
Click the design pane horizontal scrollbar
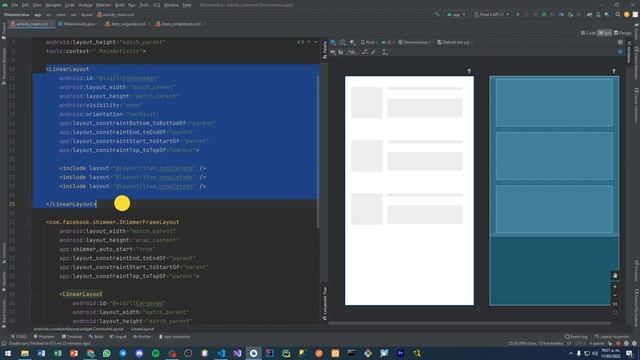pos(469,323)
